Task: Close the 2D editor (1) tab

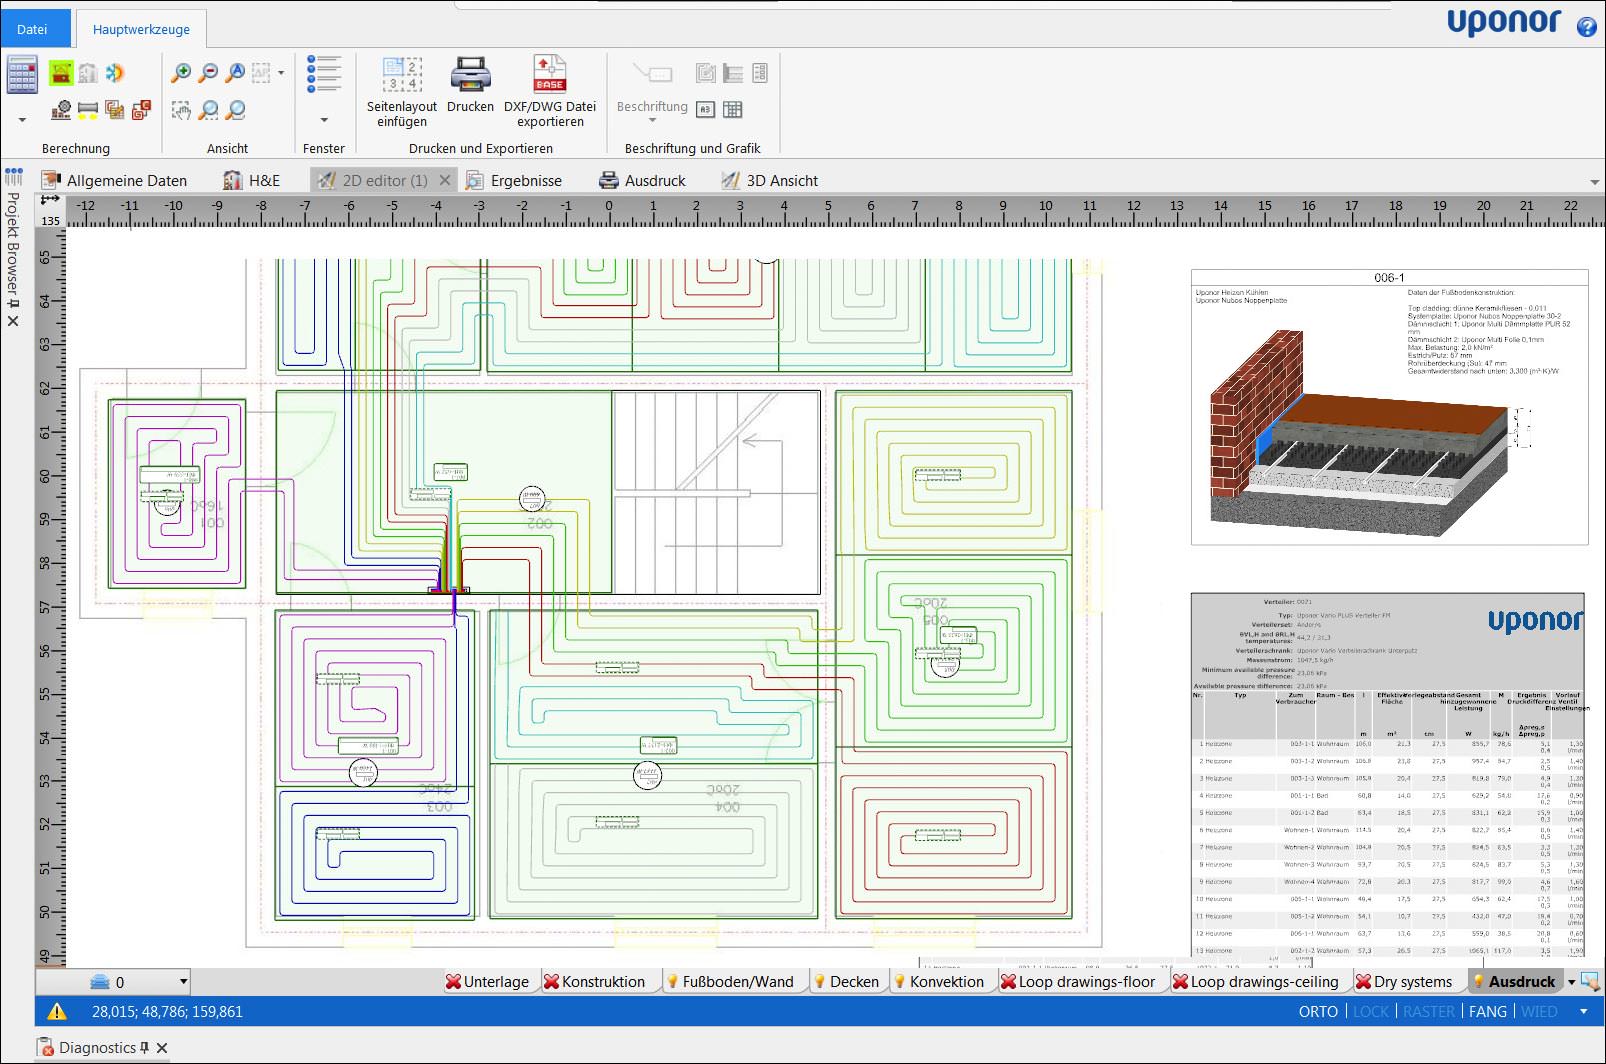Action: (445, 180)
